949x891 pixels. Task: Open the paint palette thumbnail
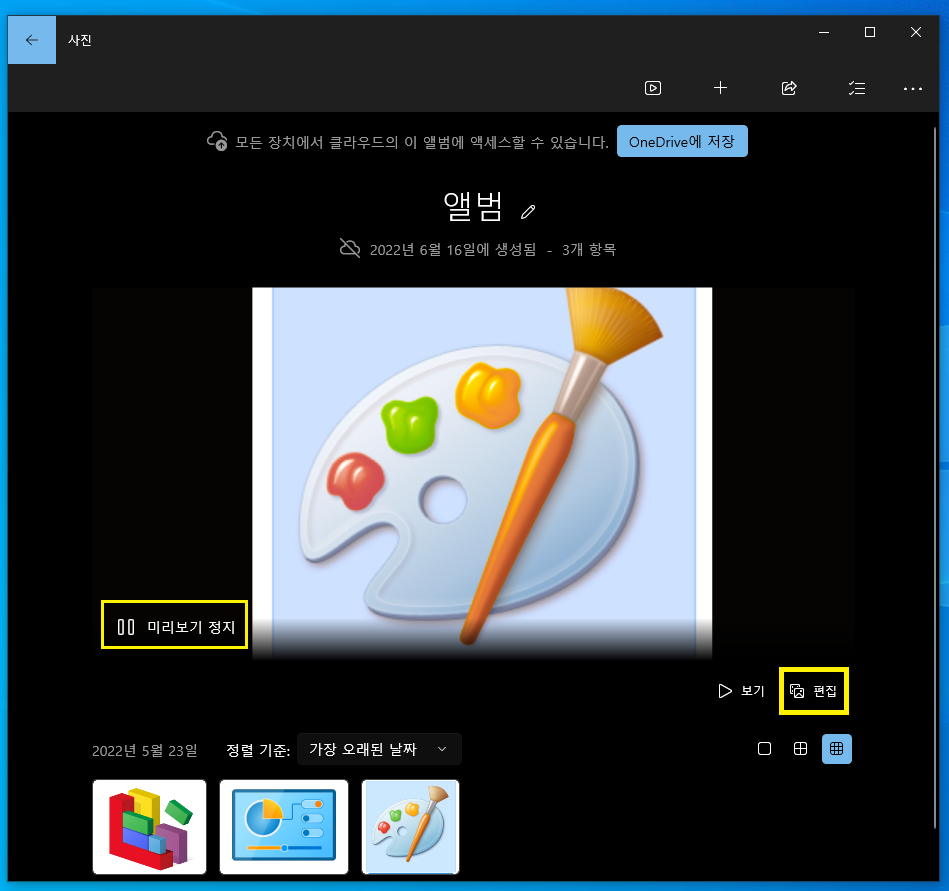[410, 827]
